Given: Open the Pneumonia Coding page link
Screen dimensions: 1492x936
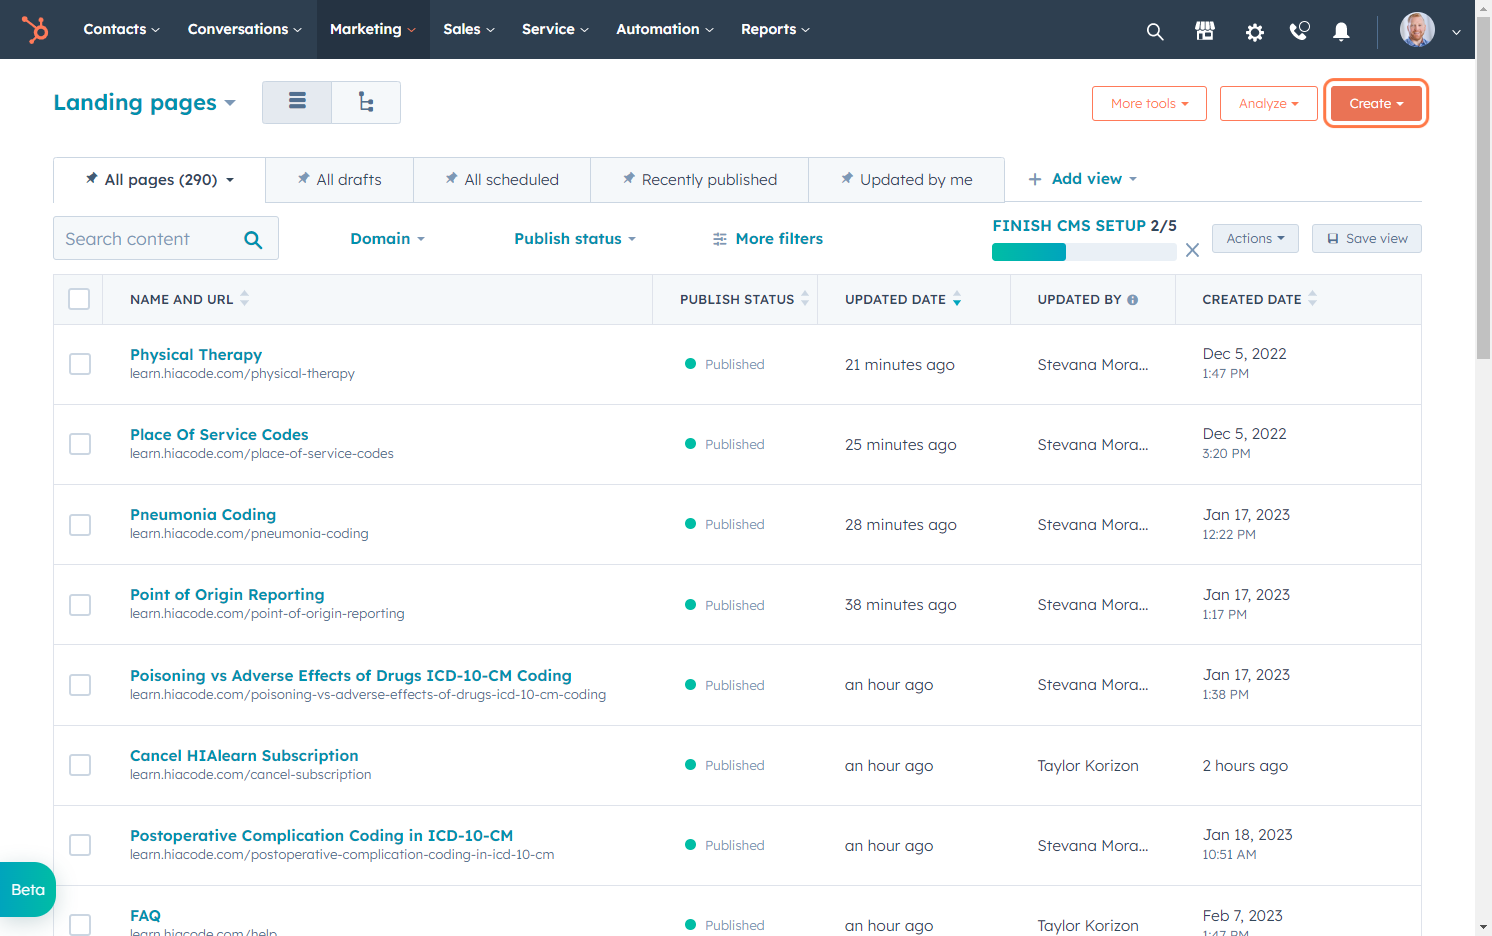Looking at the screenshot, I should click(x=203, y=515).
